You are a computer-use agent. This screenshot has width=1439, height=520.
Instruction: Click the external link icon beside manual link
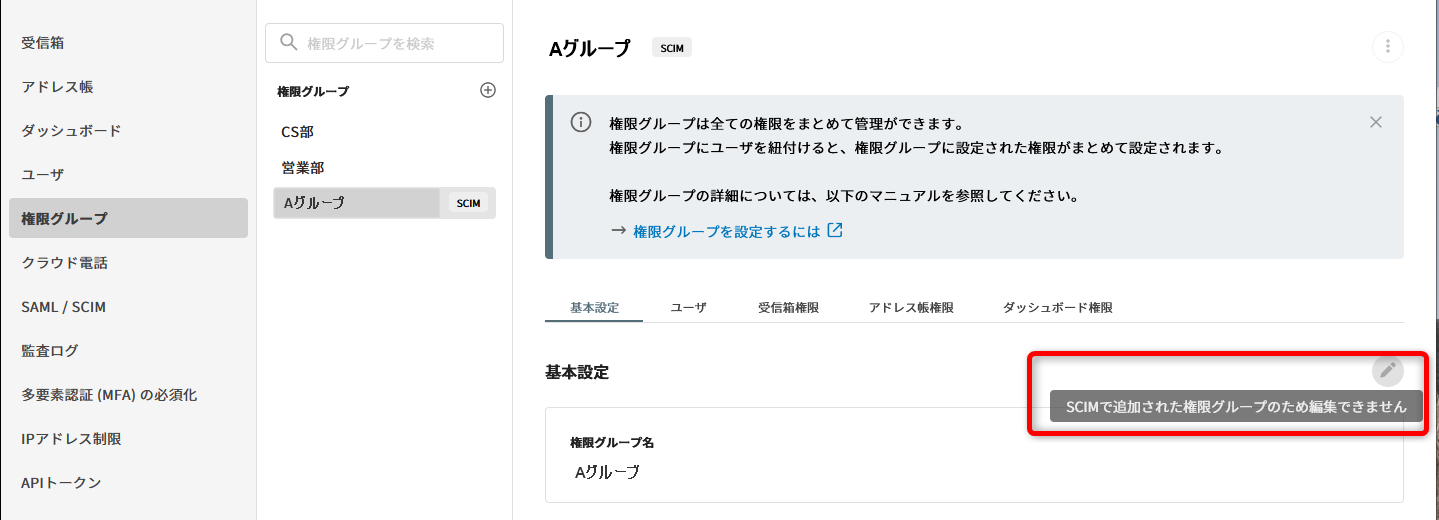click(835, 230)
